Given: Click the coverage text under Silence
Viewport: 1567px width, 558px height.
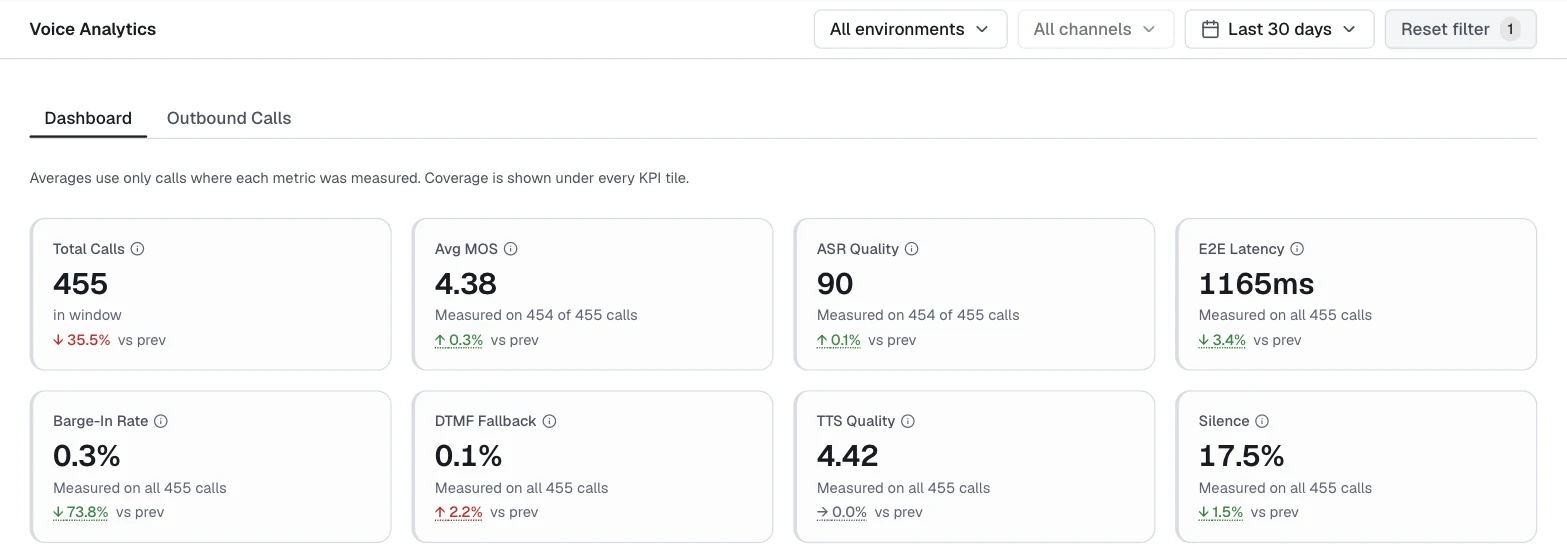Looking at the screenshot, I should (x=1285, y=488).
